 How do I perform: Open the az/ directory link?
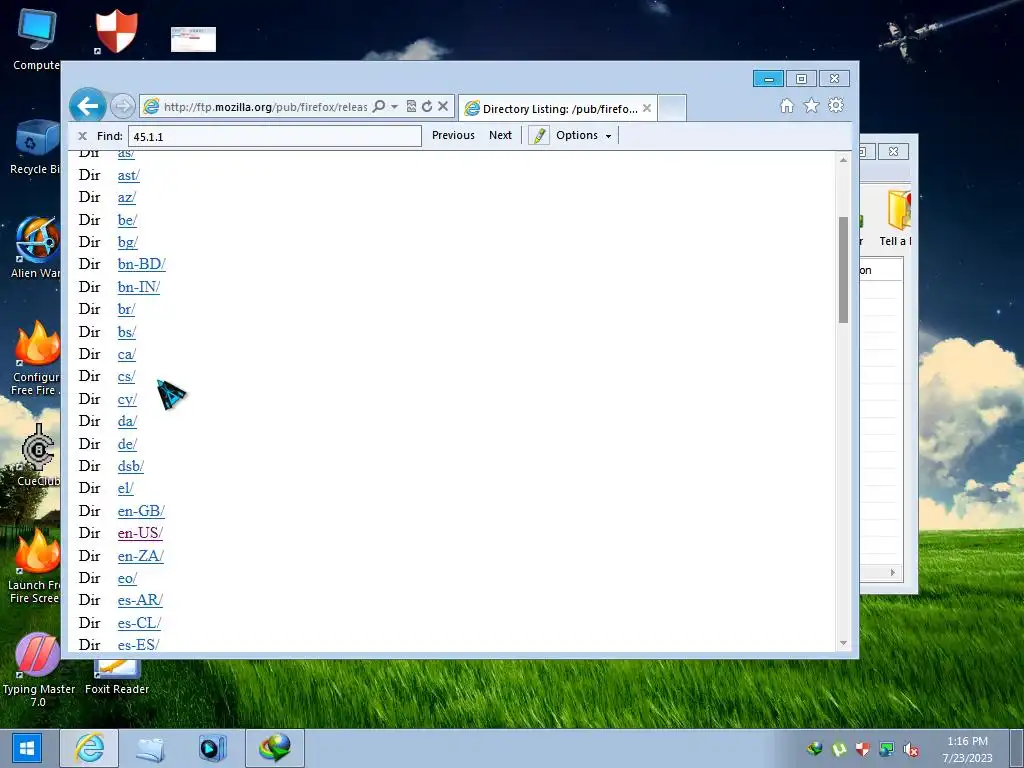tap(127, 197)
